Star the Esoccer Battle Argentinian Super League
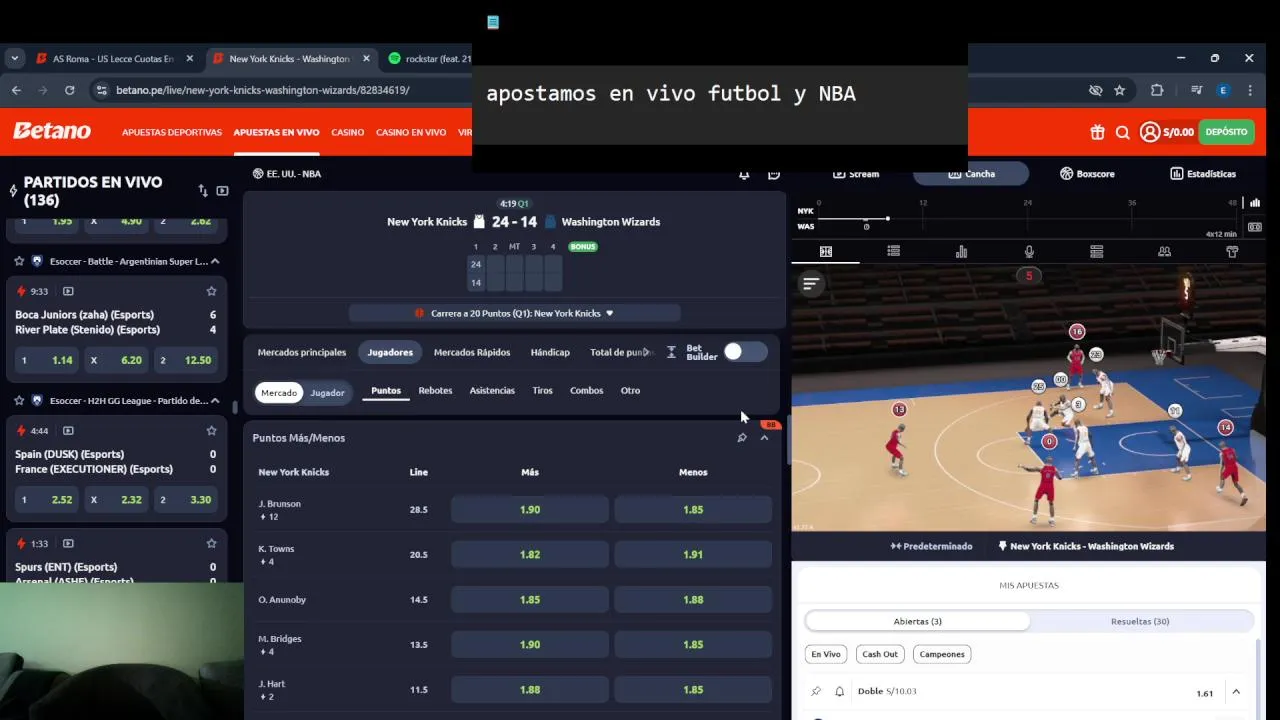This screenshot has height=720, width=1280. coord(19,261)
